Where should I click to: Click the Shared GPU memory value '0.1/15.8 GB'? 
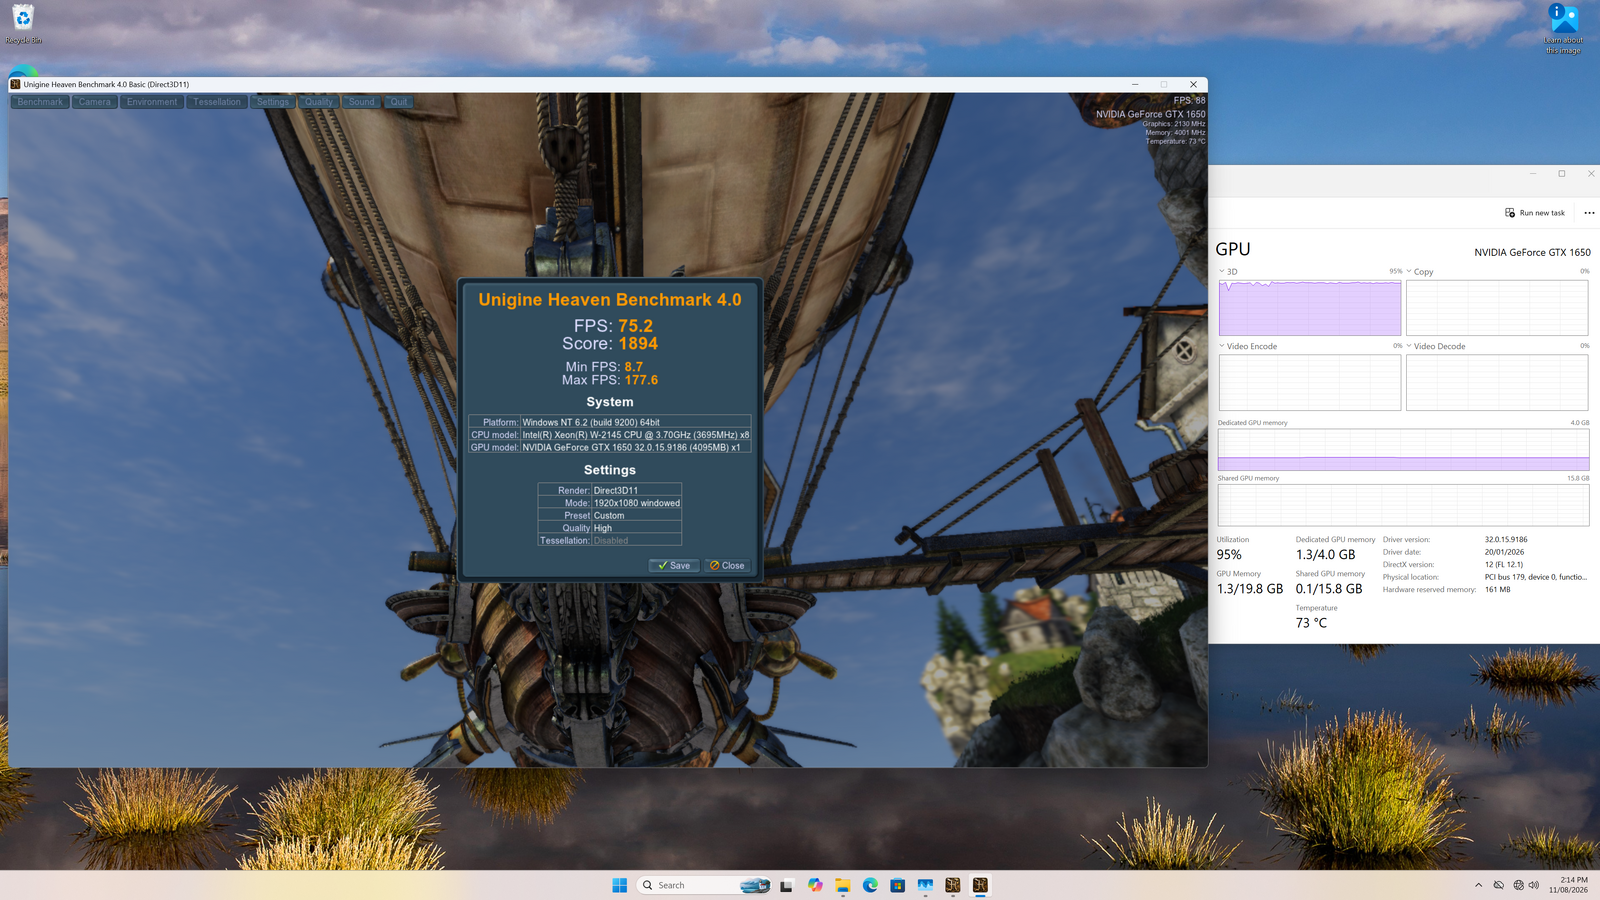(x=1329, y=589)
